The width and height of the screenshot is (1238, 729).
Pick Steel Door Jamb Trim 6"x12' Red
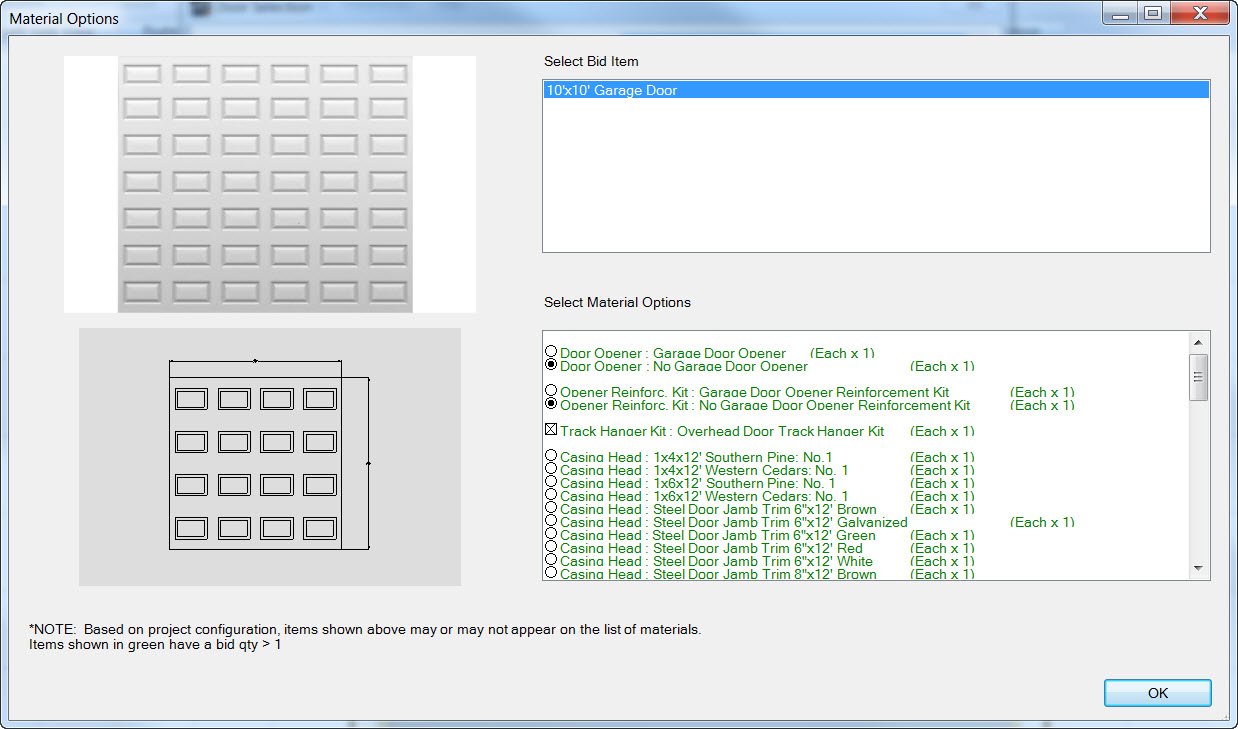pyautogui.click(x=551, y=547)
